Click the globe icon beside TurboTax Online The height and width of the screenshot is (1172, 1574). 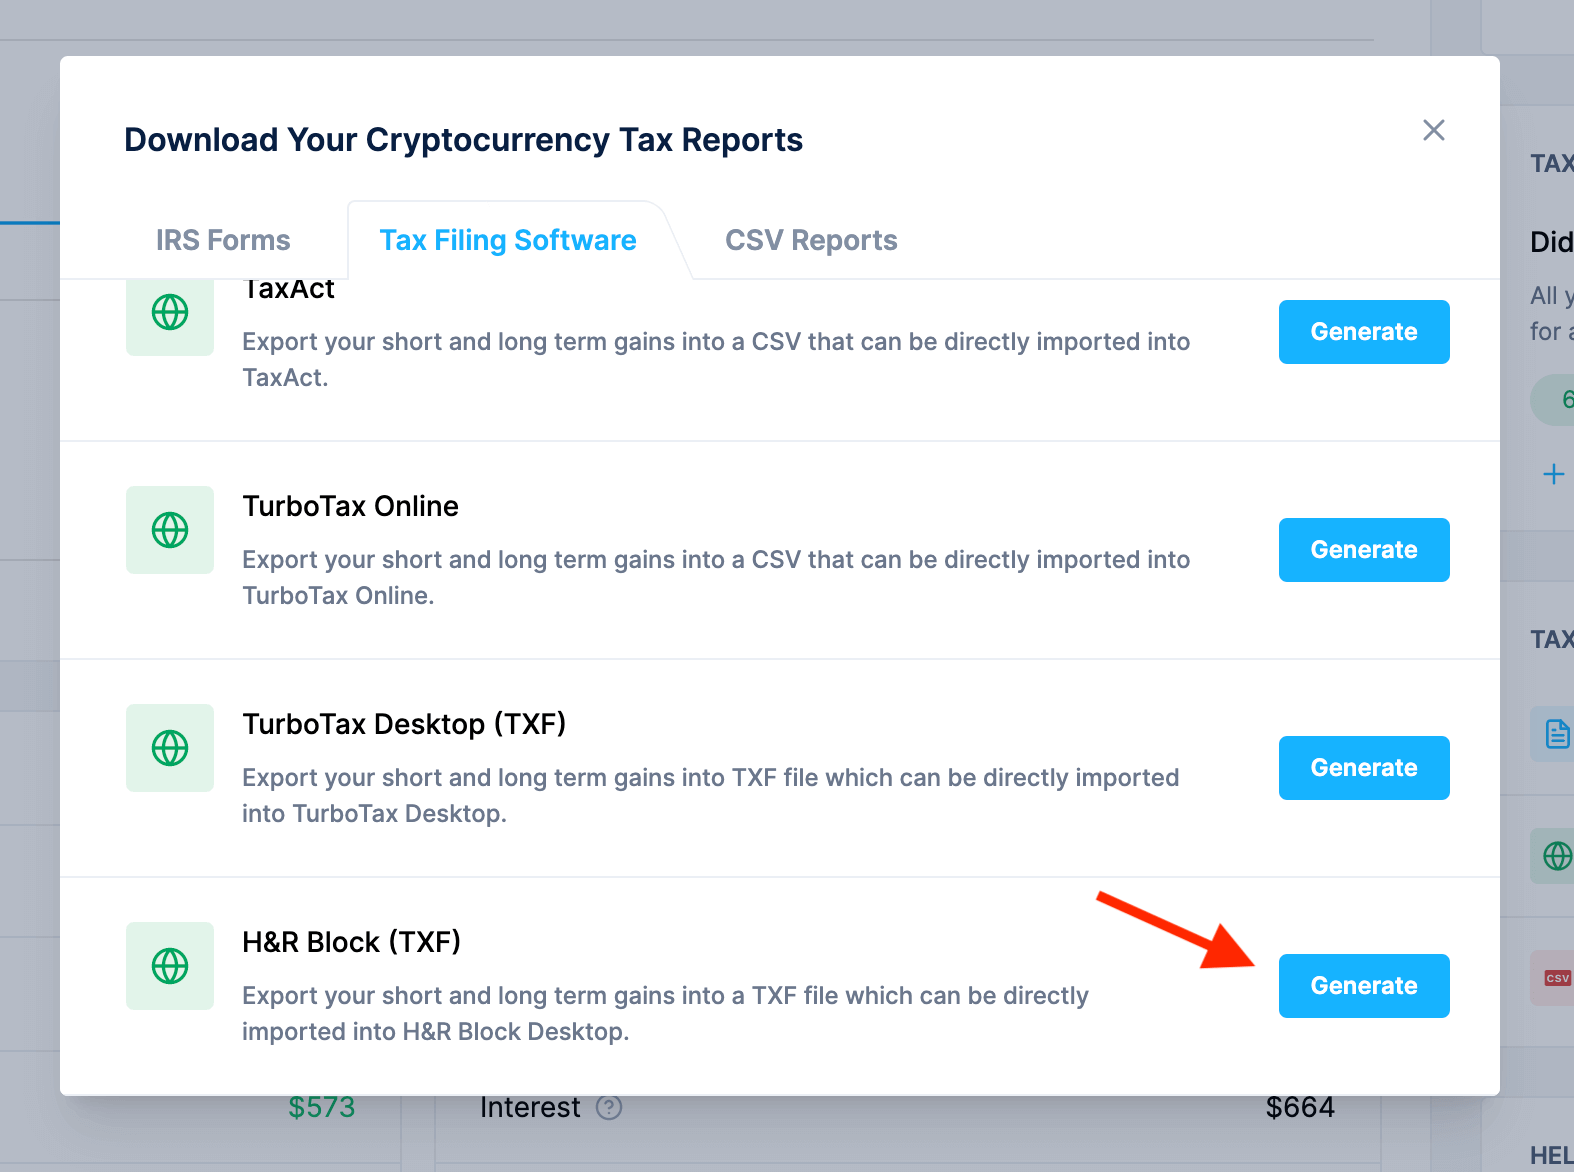click(169, 530)
